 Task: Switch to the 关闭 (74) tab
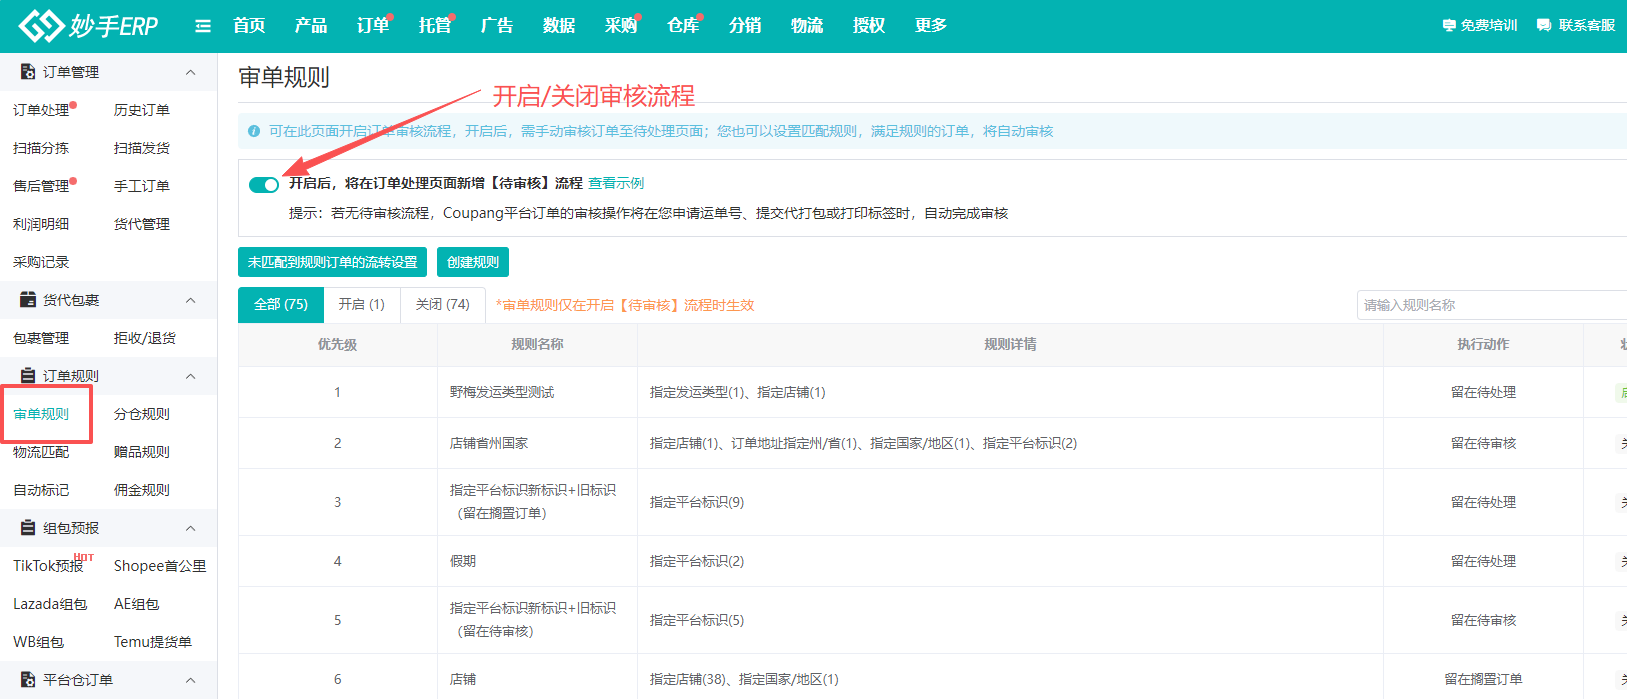coord(442,305)
